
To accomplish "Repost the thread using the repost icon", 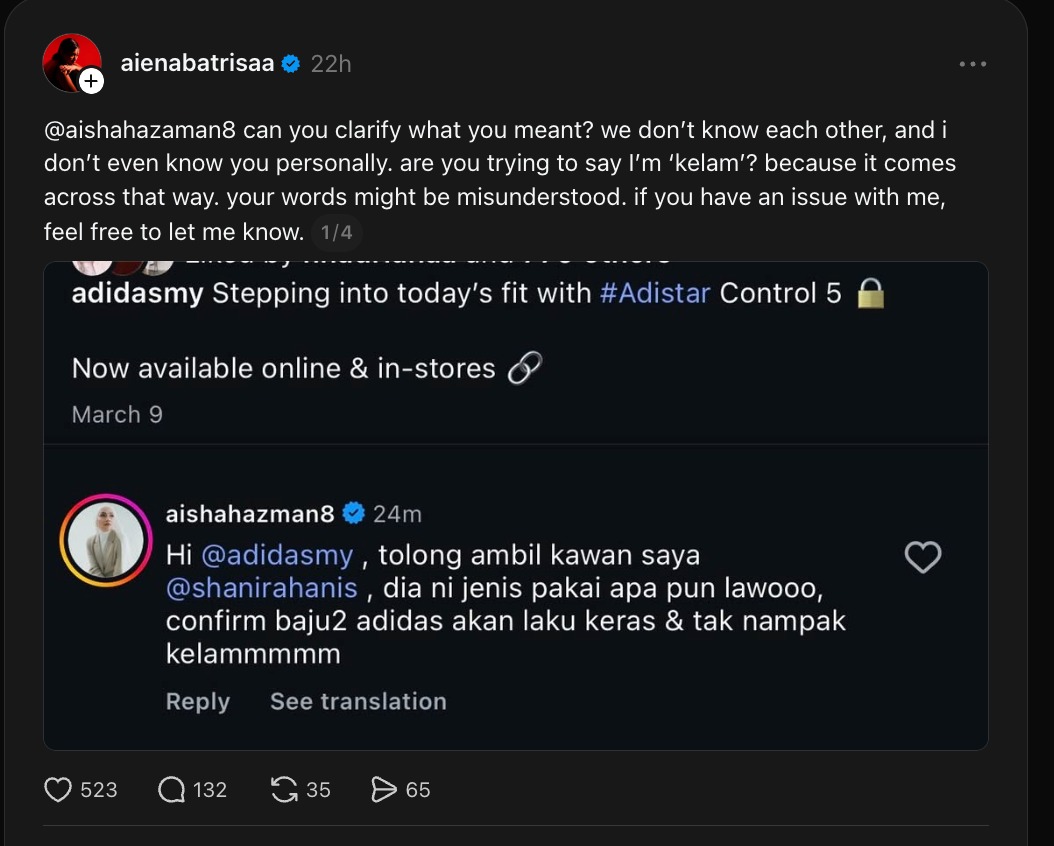I will point(286,790).
